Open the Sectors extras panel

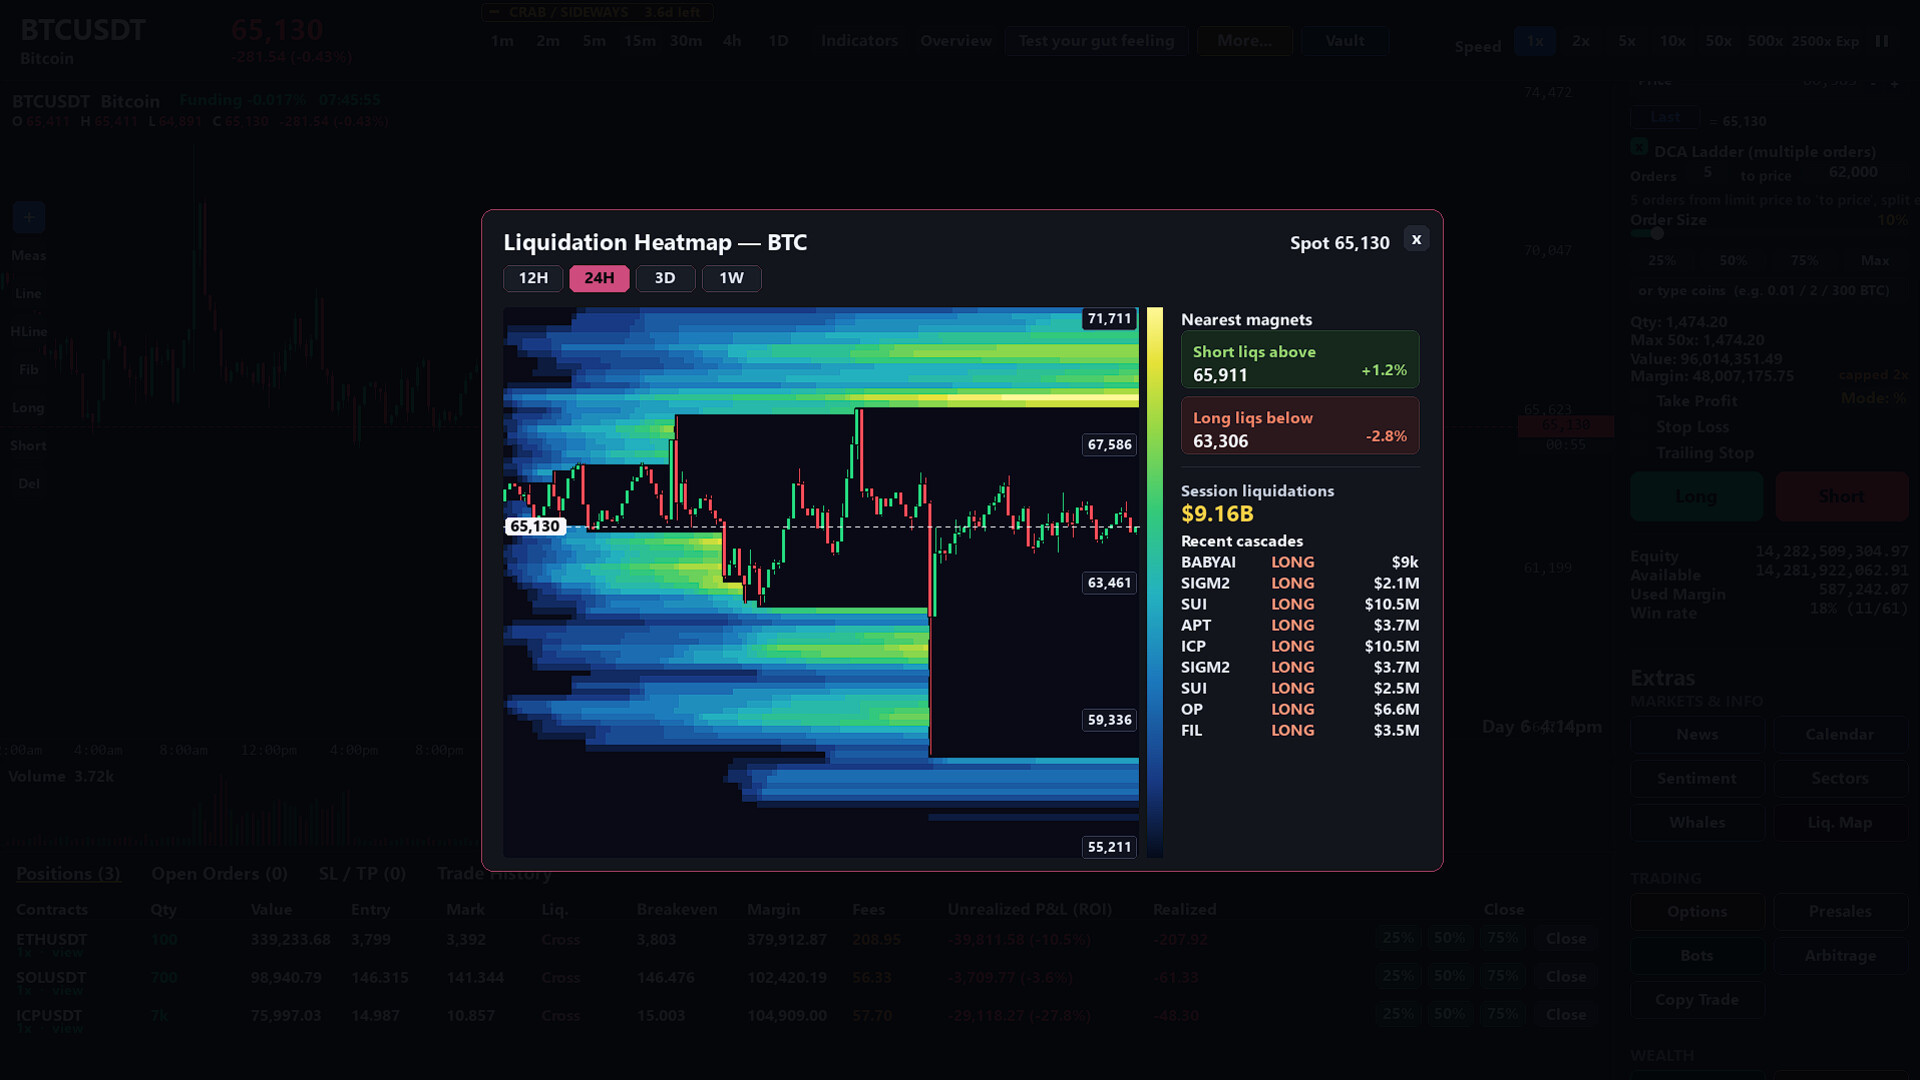1840,779
